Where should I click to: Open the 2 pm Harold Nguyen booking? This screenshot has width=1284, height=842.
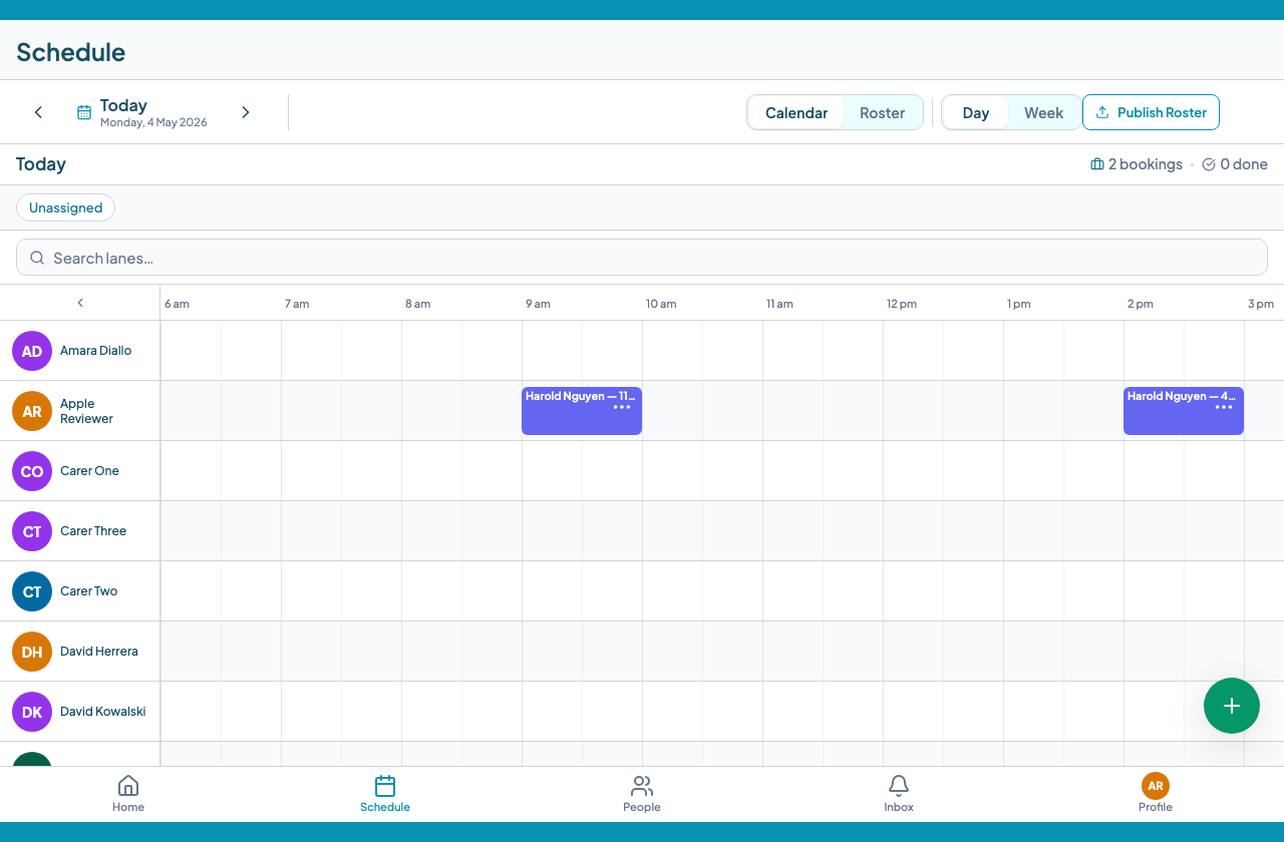(1184, 411)
